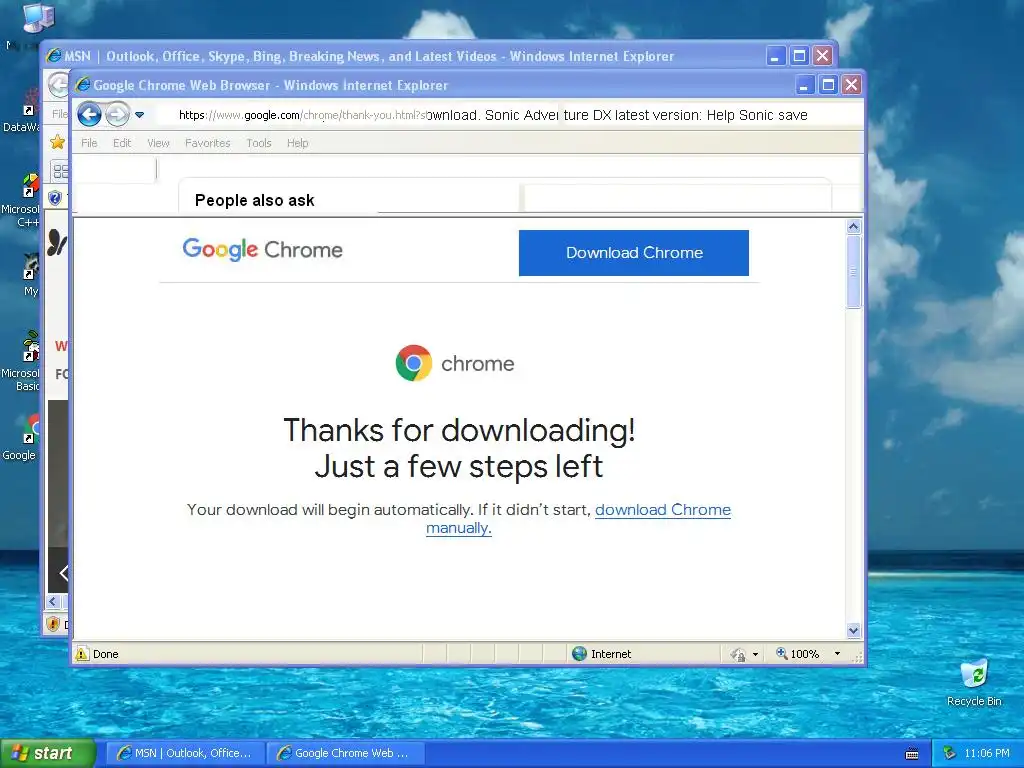The image size is (1024, 768).
Task: Click the round Chrome logo icon
Action: pyautogui.click(x=413, y=363)
